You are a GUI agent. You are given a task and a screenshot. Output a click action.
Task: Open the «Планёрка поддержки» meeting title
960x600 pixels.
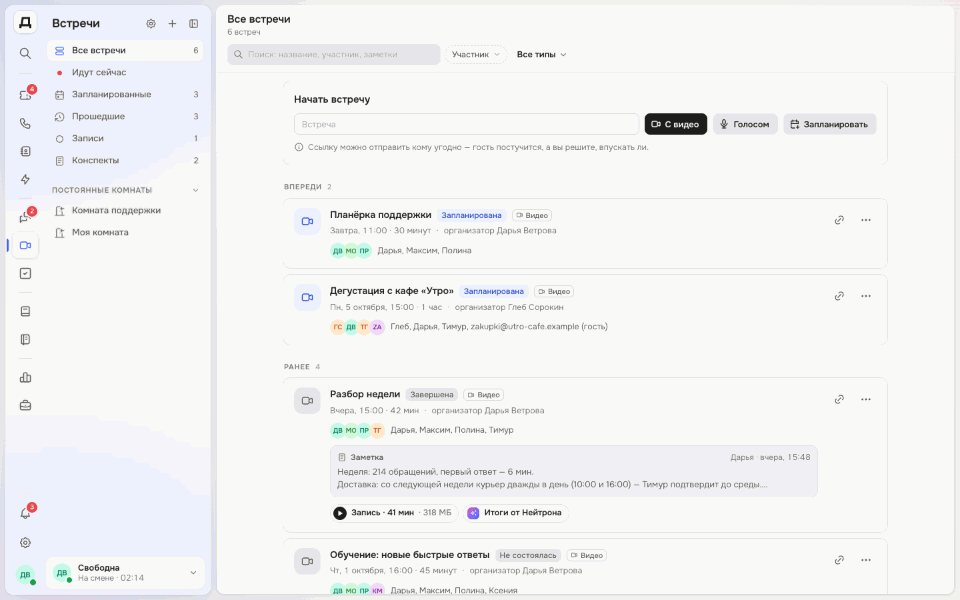click(x=381, y=215)
